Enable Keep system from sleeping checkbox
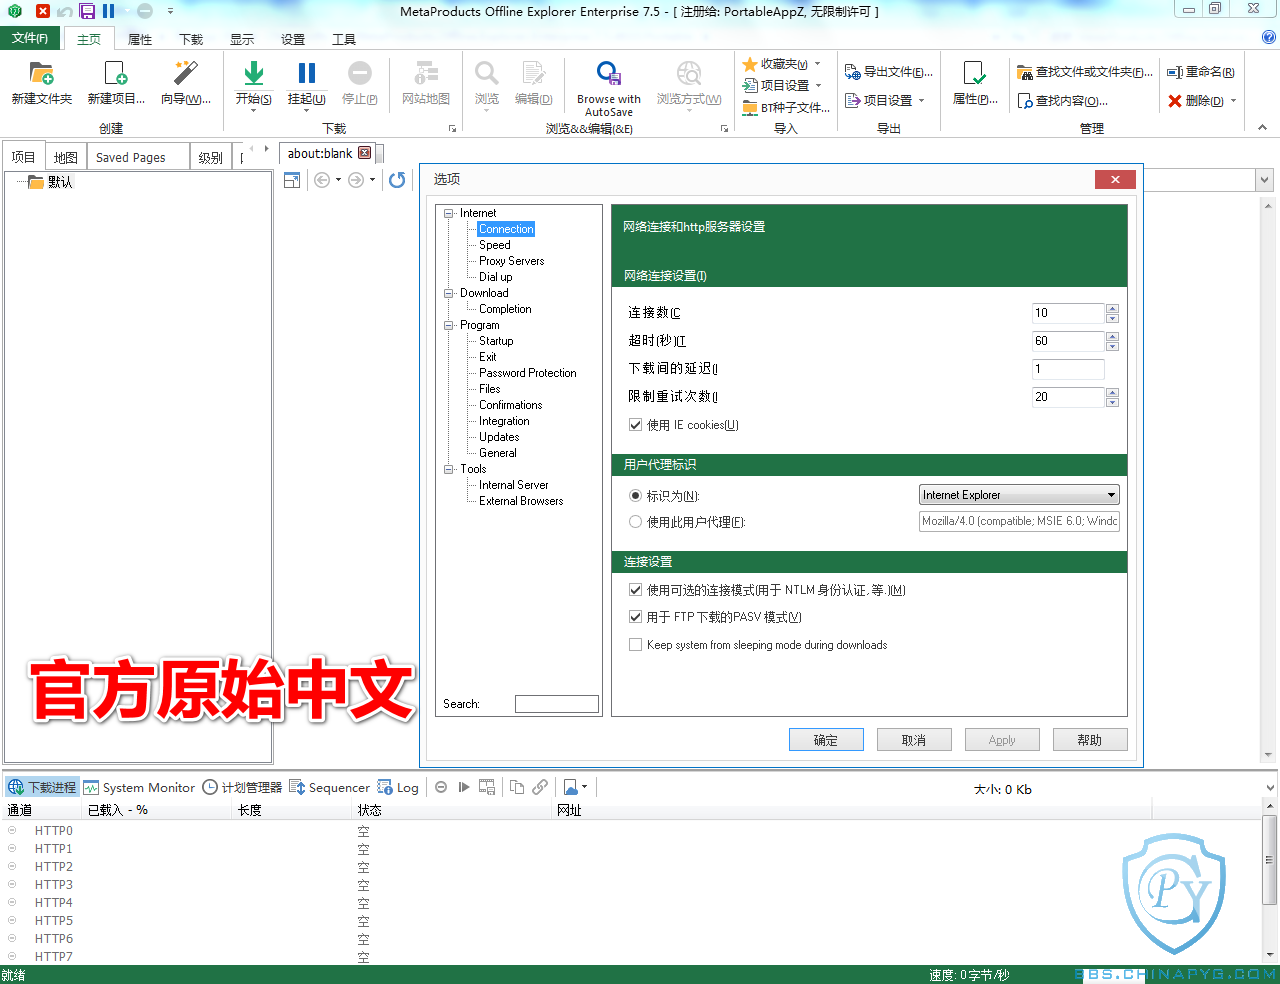Viewport: 1280px width, 984px height. [x=635, y=645]
